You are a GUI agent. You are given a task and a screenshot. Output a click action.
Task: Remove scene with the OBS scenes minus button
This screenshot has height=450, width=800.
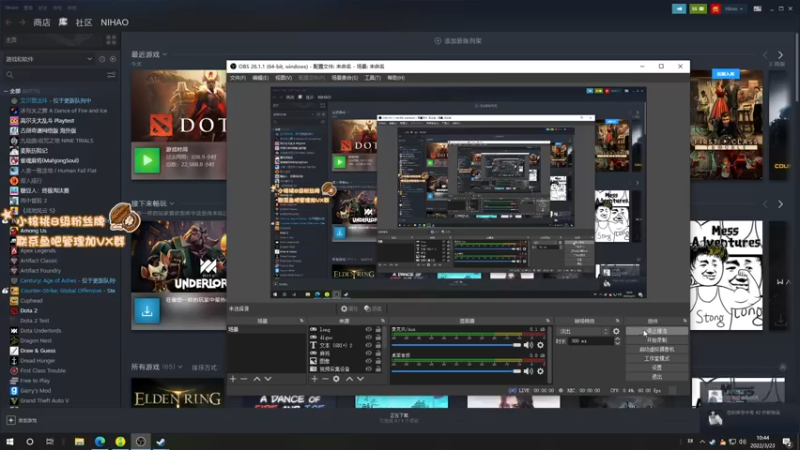pyautogui.click(x=244, y=379)
